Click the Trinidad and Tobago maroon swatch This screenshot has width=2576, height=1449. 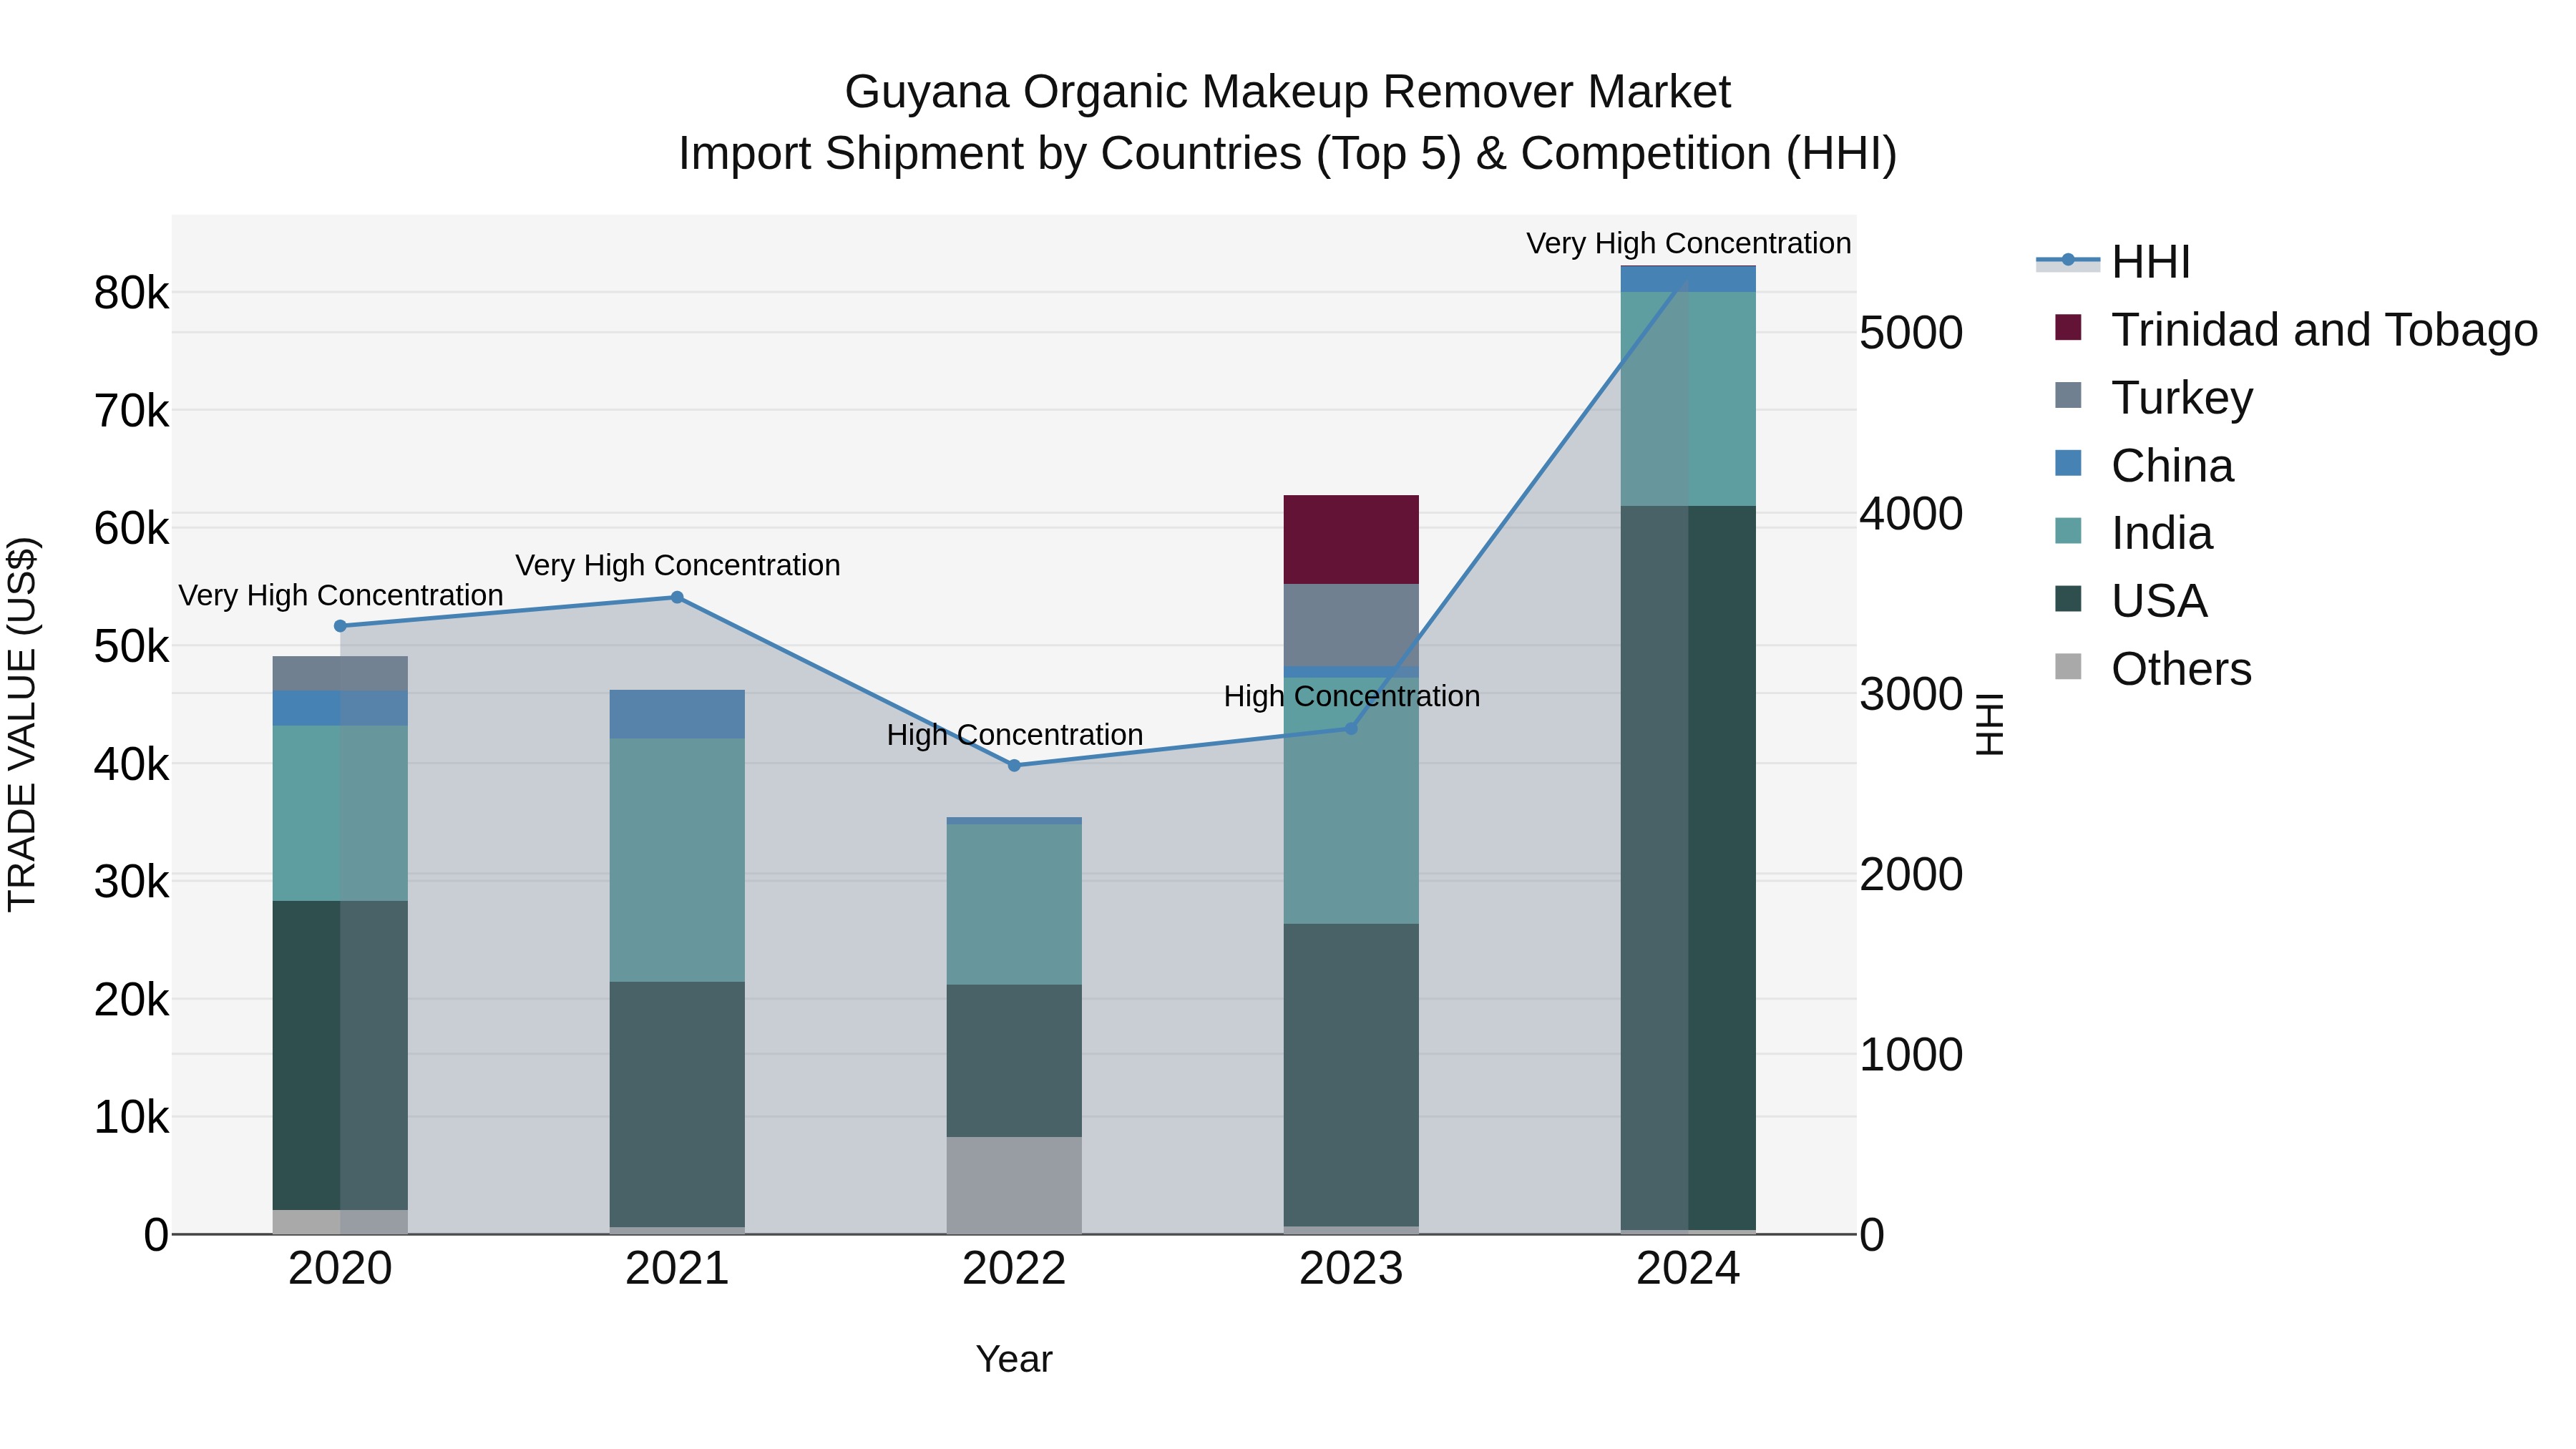2068,327
